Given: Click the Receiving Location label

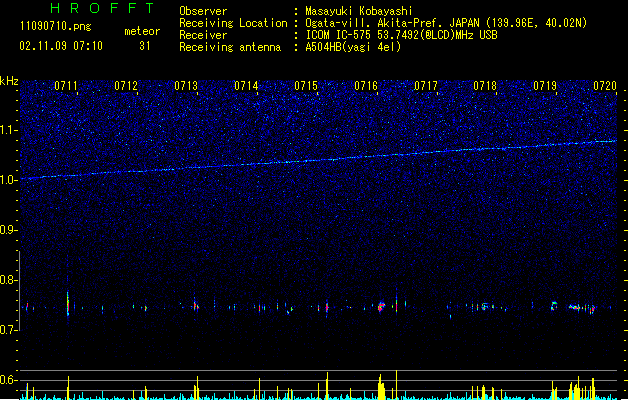Looking at the screenshot, I should (233, 23).
